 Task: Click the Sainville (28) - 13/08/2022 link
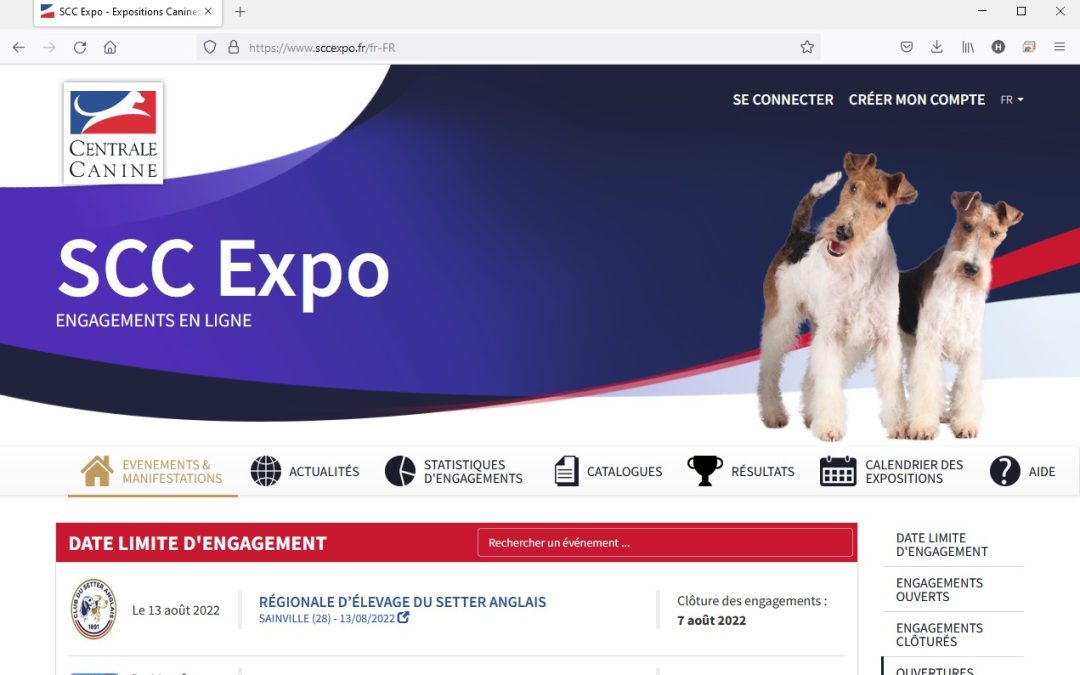[x=326, y=619]
